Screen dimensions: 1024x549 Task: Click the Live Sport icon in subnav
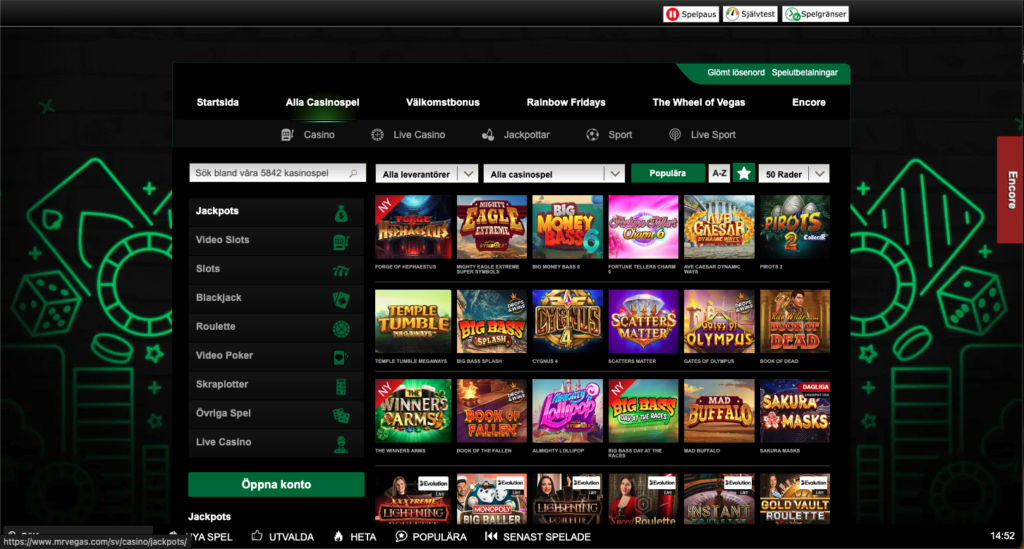point(675,134)
